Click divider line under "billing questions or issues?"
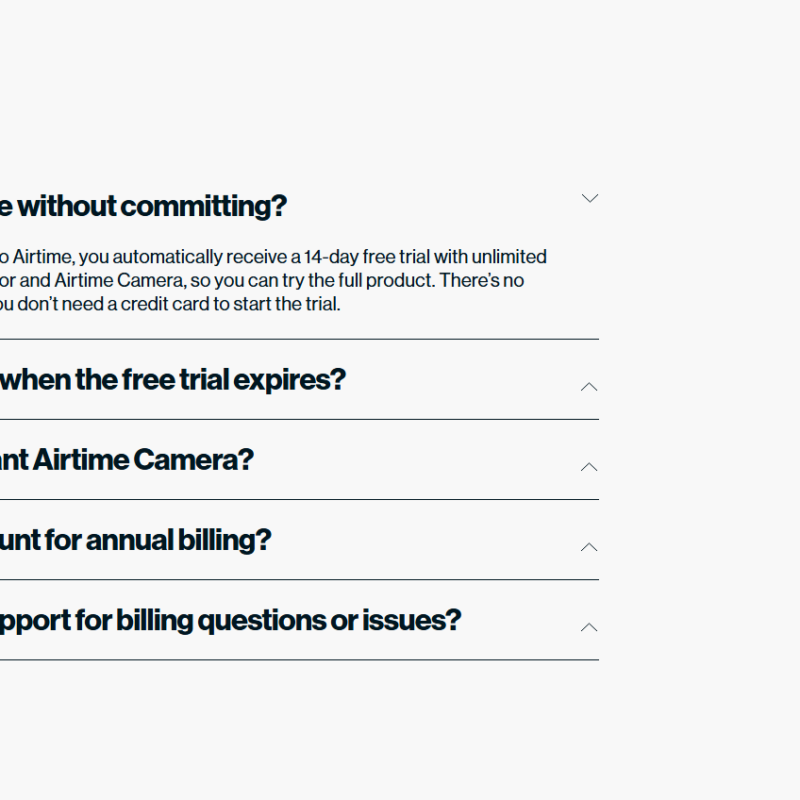This screenshot has height=800, width=800. pyautogui.click(x=300, y=659)
